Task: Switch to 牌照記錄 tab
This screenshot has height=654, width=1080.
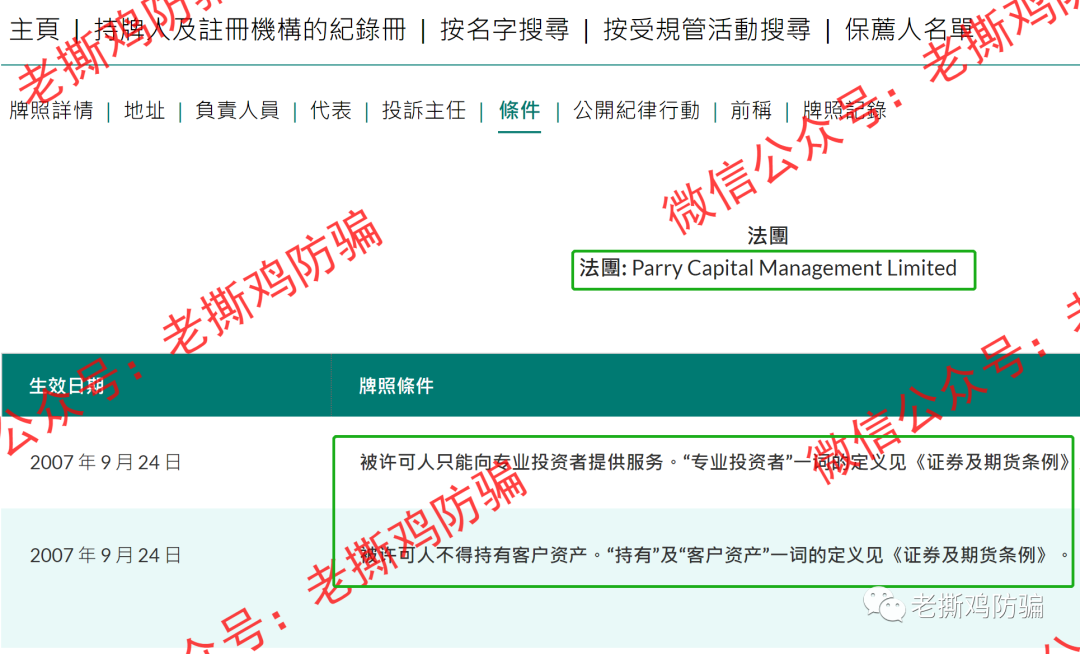Action: click(844, 111)
